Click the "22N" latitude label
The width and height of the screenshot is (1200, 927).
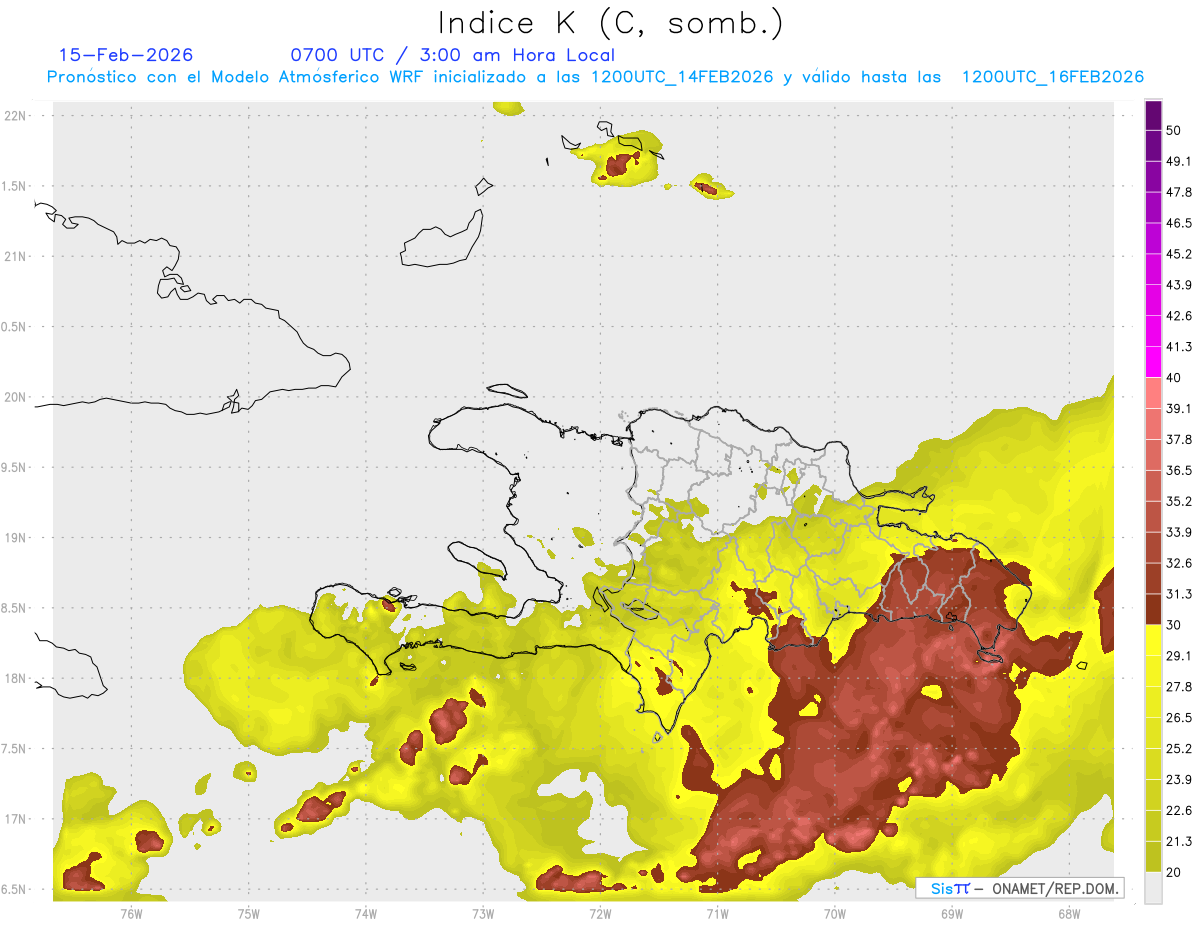coord(15,115)
